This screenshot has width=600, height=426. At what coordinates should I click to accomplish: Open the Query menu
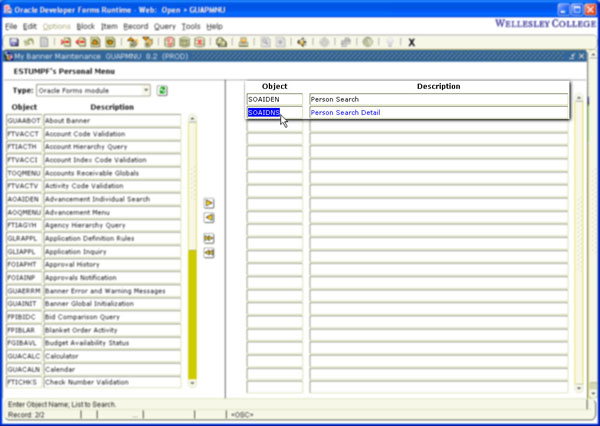pyautogui.click(x=165, y=26)
